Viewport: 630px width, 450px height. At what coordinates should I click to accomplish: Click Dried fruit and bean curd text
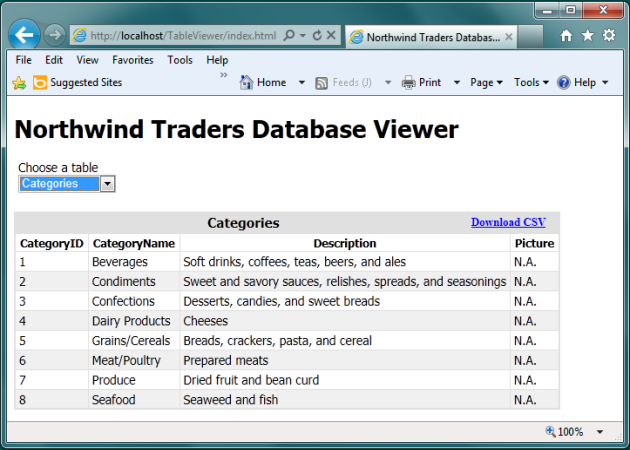tap(251, 380)
